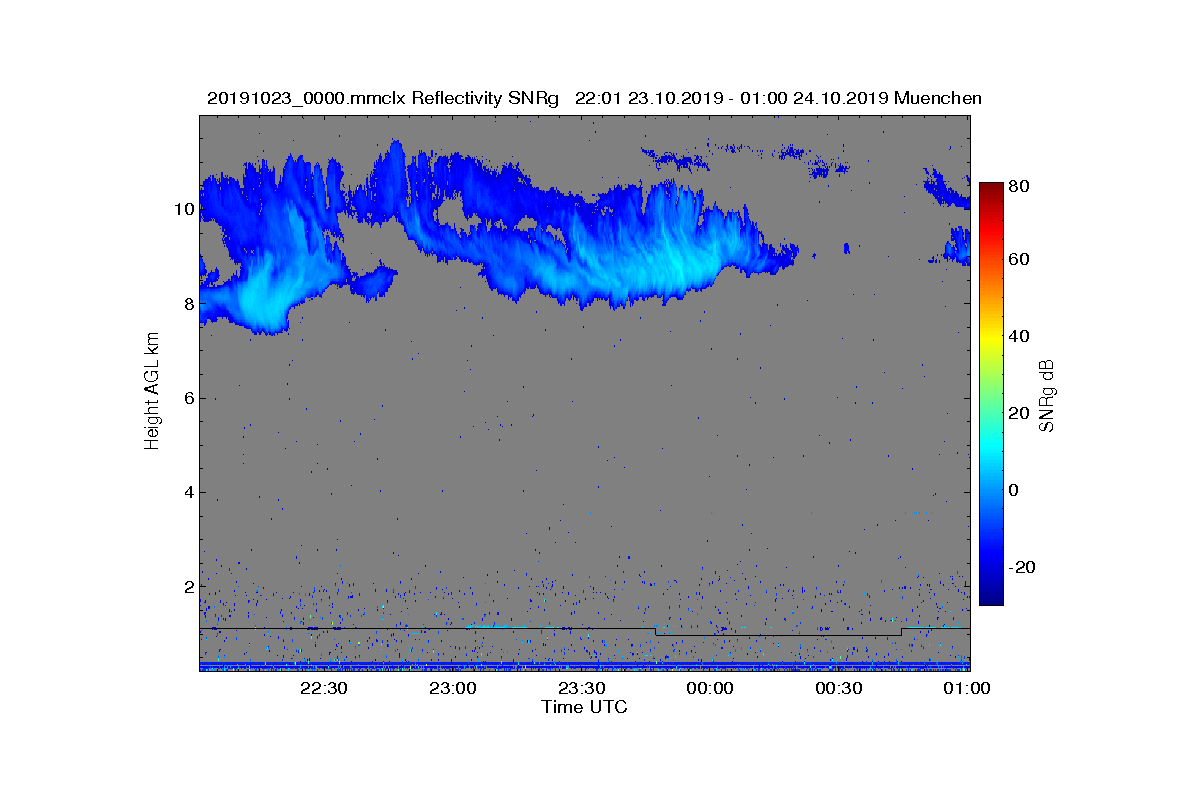Click the colorbar value 40
Image resolution: width=1200 pixels, height=800 pixels.
[1021, 336]
